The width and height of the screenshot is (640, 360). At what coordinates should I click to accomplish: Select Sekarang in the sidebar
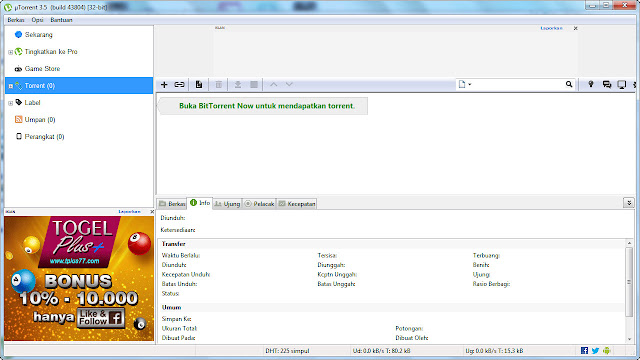(39, 35)
